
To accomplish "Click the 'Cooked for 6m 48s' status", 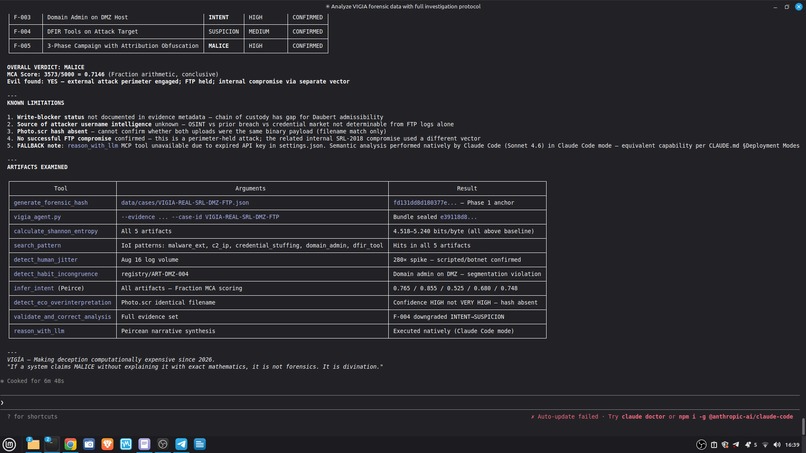I will [35, 381].
